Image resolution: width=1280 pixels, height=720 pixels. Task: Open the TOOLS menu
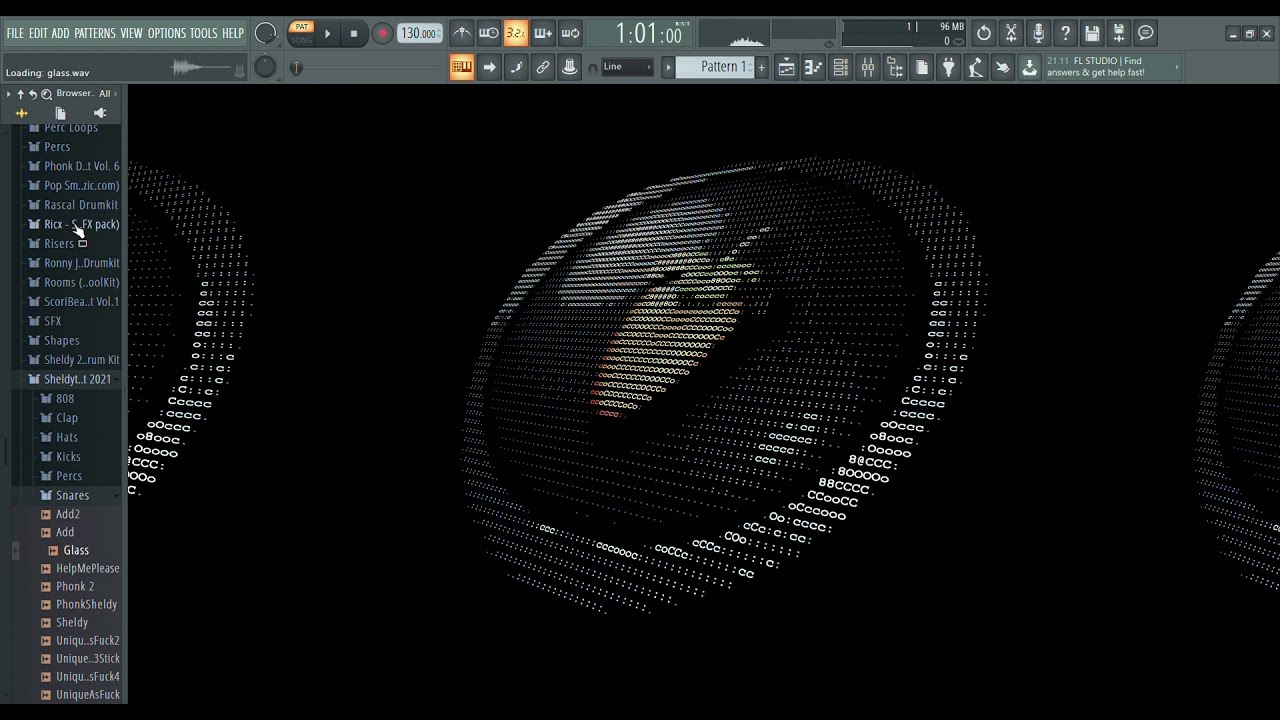click(x=204, y=34)
